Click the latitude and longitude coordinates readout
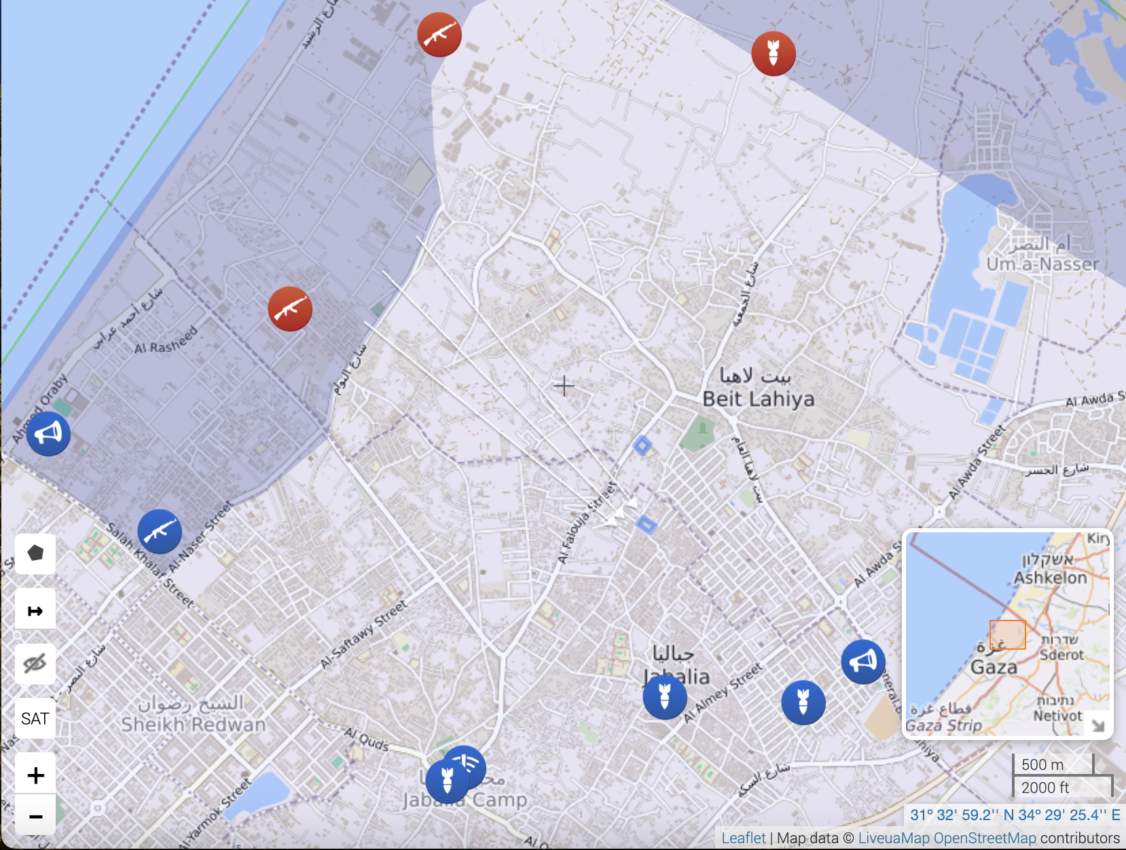The image size is (1126, 850). 1013,815
